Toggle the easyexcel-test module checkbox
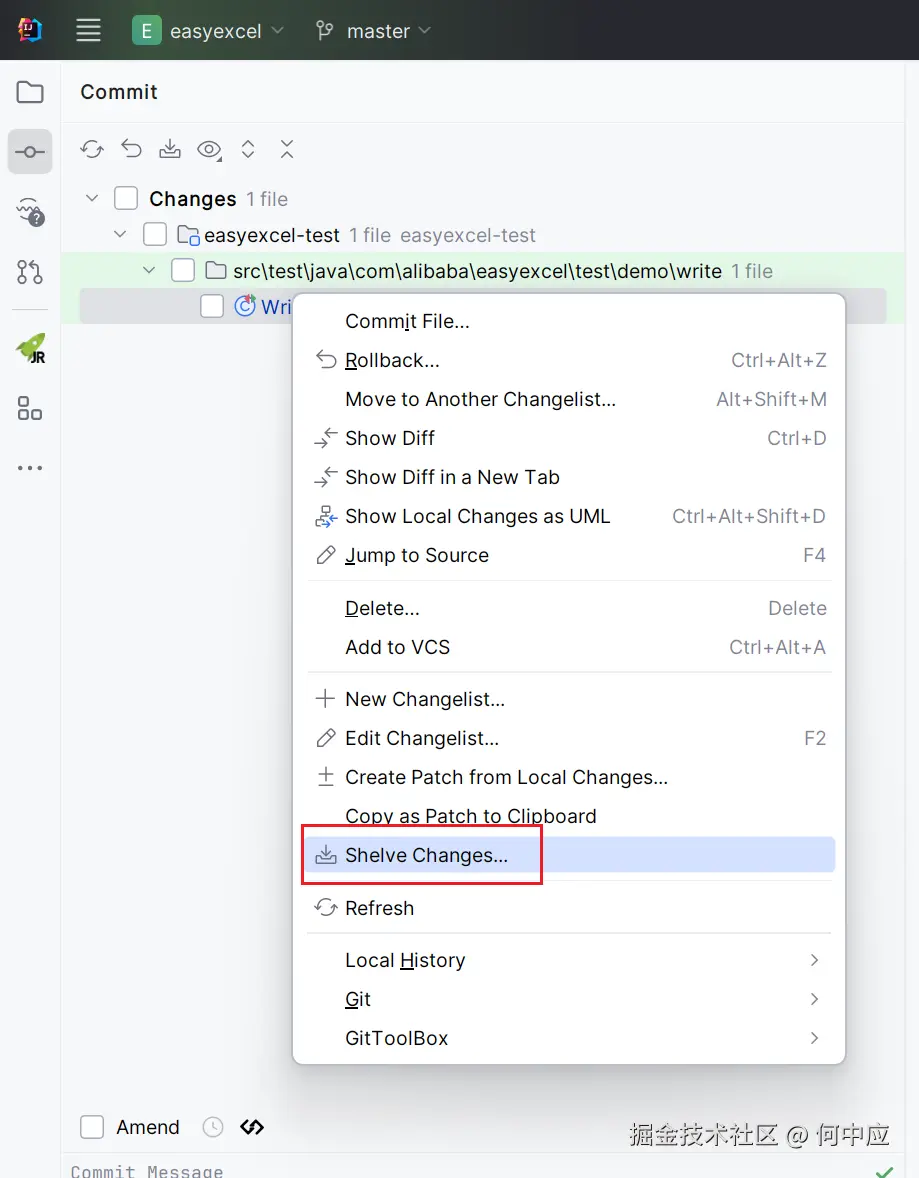919x1178 pixels. click(155, 234)
